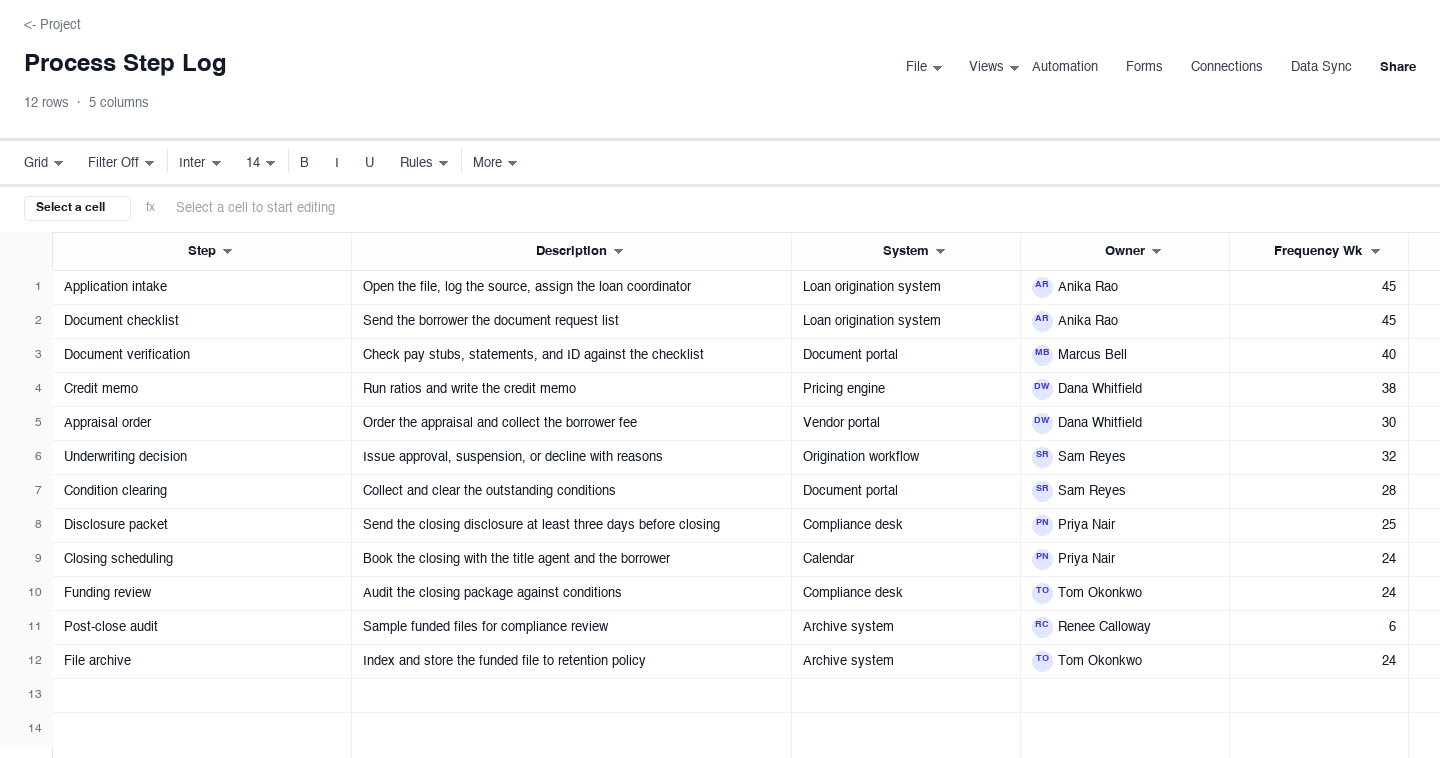This screenshot has width=1440, height=758.
Task: Click the PN avatar in Disclosure packet row
Action: pyautogui.click(x=1042, y=525)
